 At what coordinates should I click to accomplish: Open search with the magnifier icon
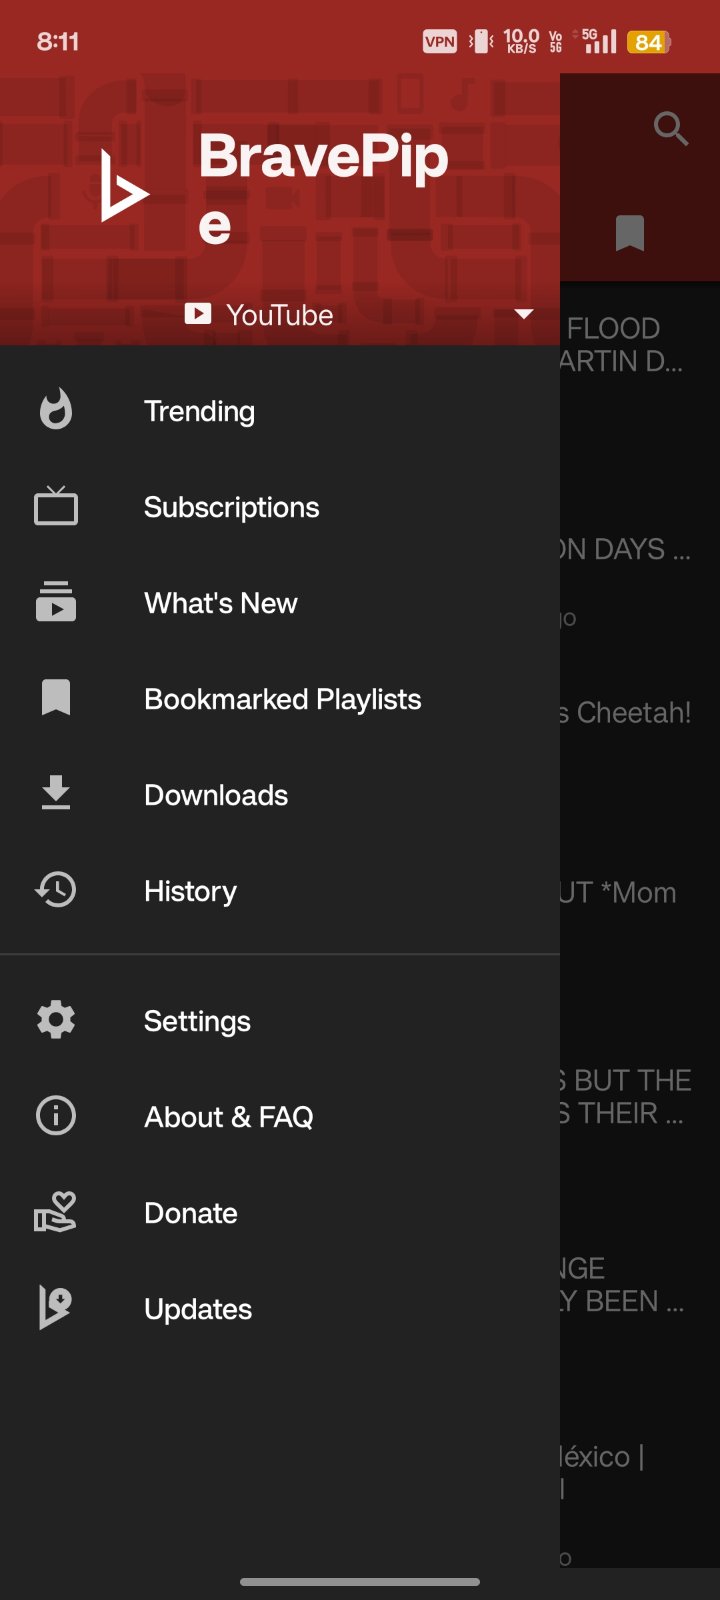[x=670, y=128]
